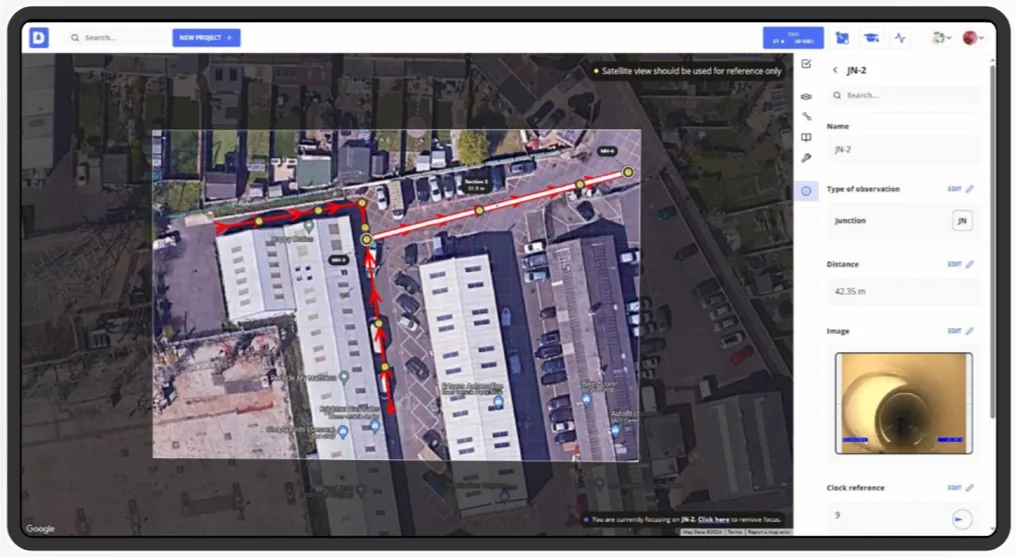This screenshot has height=557, width=1016.
Task: Open the graduation cap tutorials icon
Action: 872,38
